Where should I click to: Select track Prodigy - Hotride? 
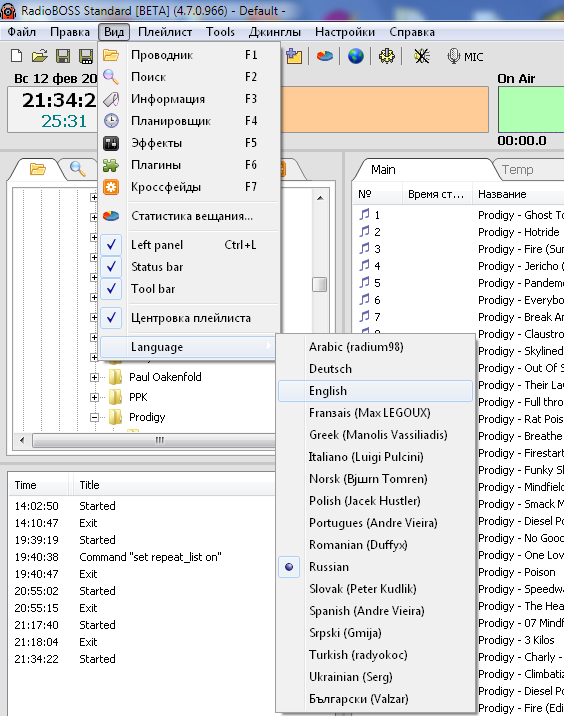[518, 232]
